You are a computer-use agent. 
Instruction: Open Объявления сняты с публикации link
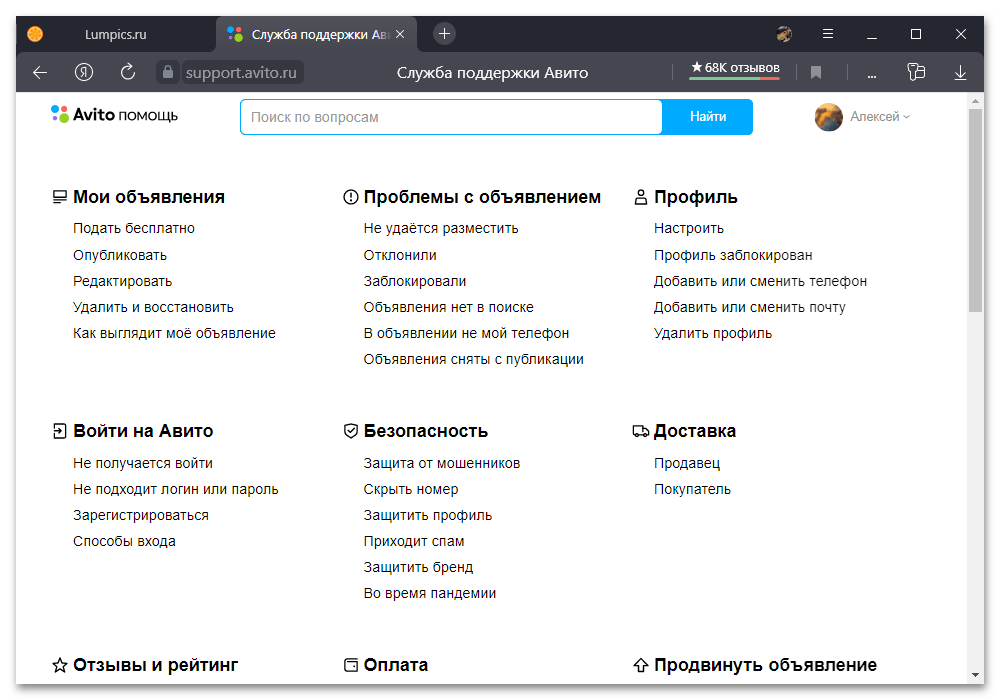click(x=473, y=360)
